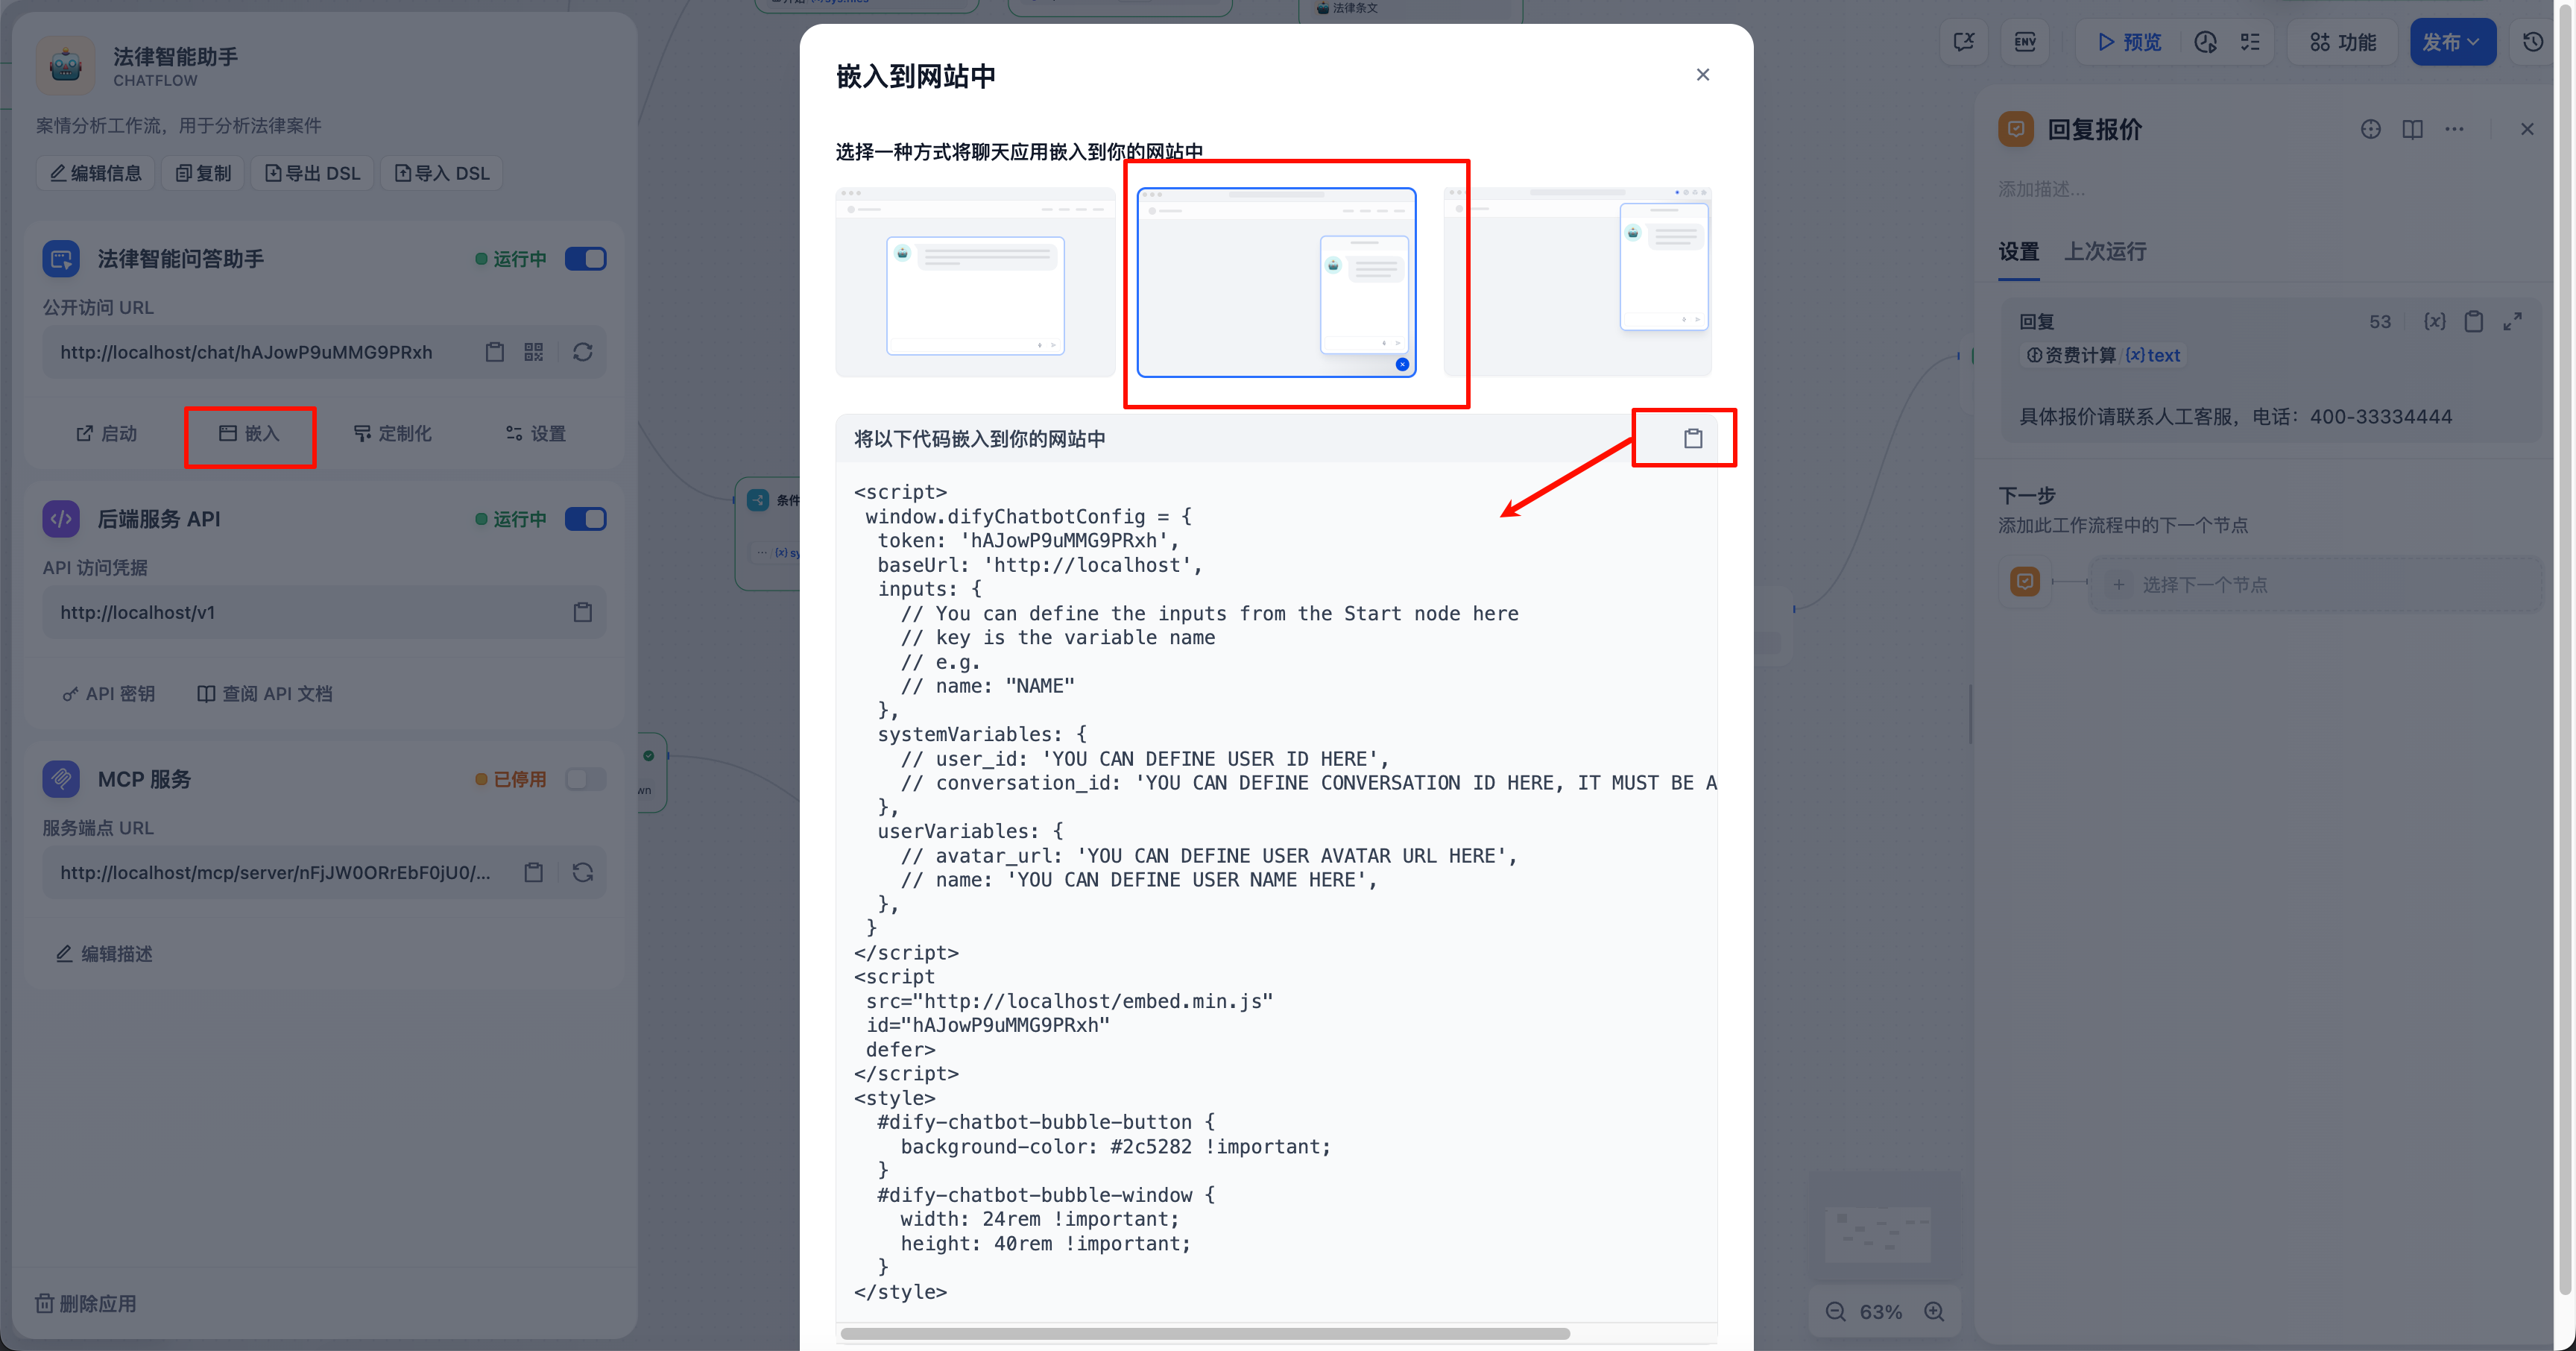Regenerate the public access URL
The image size is (2576, 1351).
583,352
